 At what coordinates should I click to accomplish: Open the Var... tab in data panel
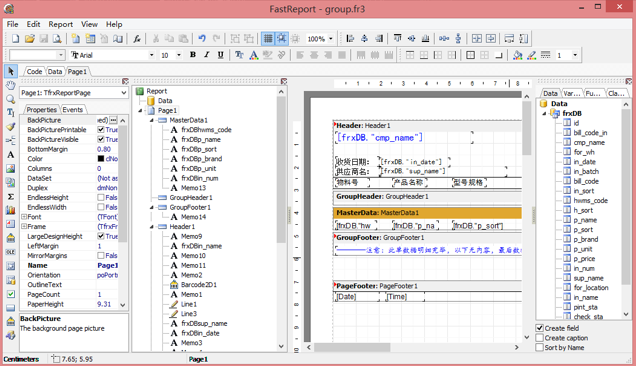(572, 93)
